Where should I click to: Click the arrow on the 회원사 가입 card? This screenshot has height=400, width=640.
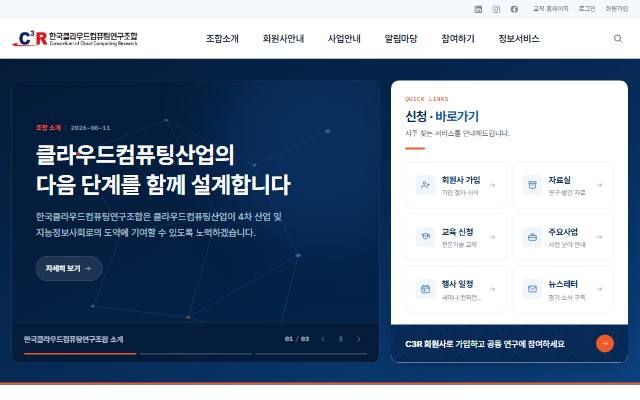(x=493, y=185)
